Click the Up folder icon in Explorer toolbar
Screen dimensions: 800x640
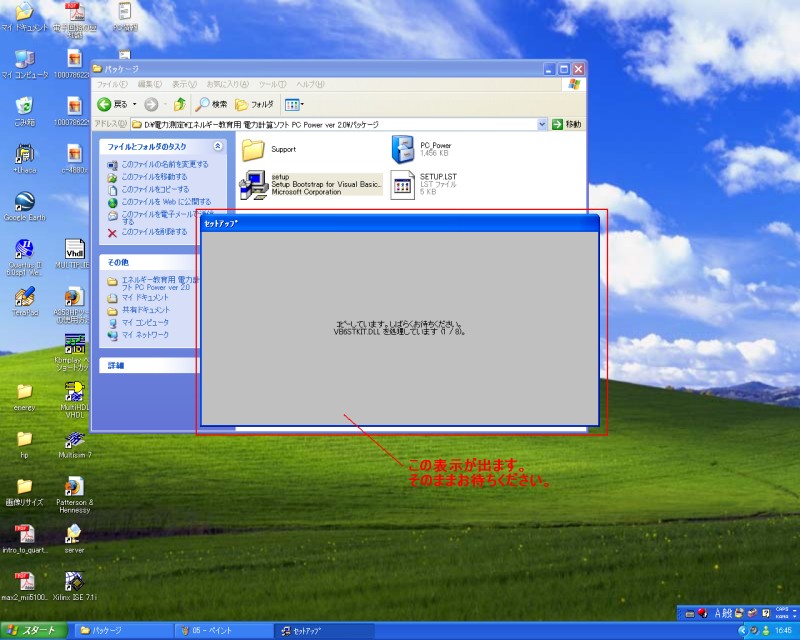(x=180, y=105)
